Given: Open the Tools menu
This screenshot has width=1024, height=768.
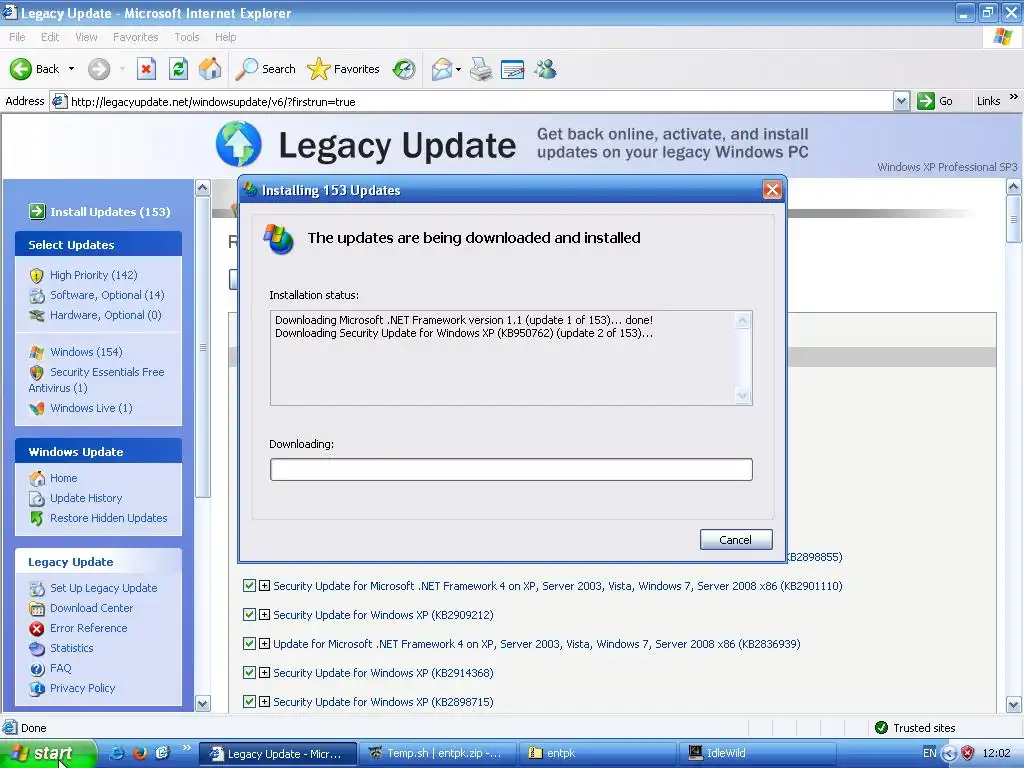Looking at the screenshot, I should (x=186, y=37).
